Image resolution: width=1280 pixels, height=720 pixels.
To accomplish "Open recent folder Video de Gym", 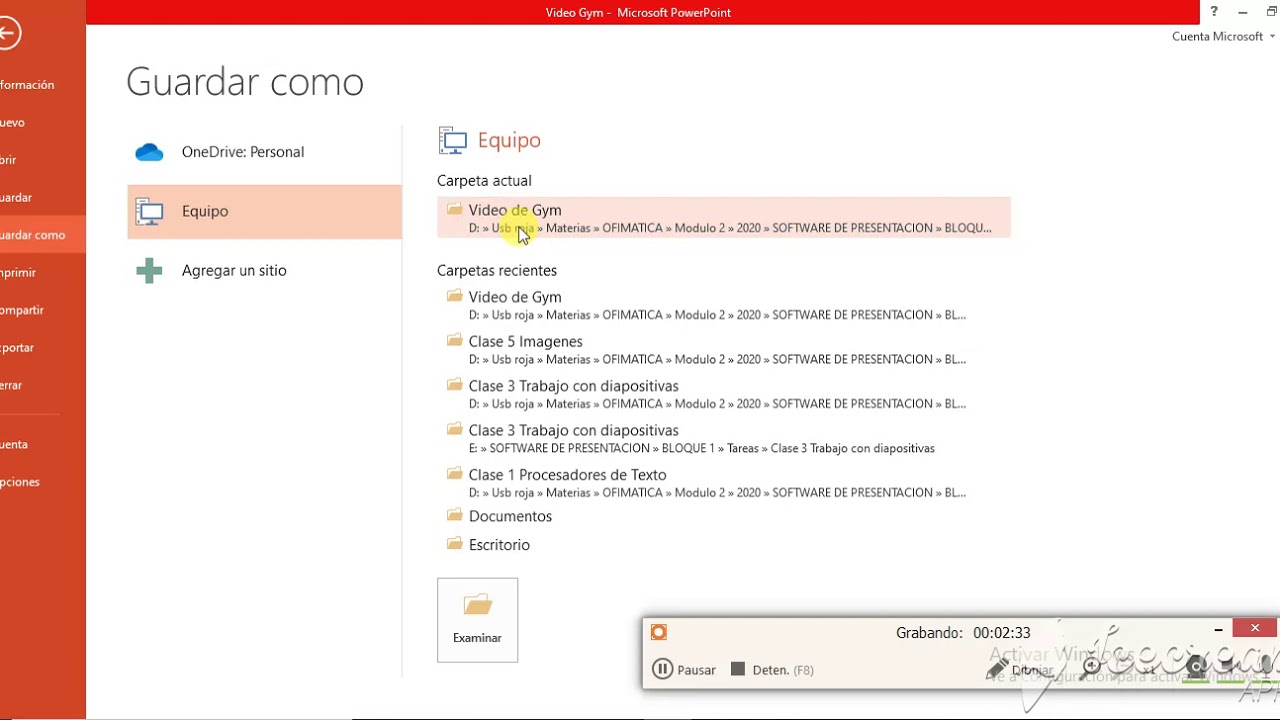I will point(723,305).
